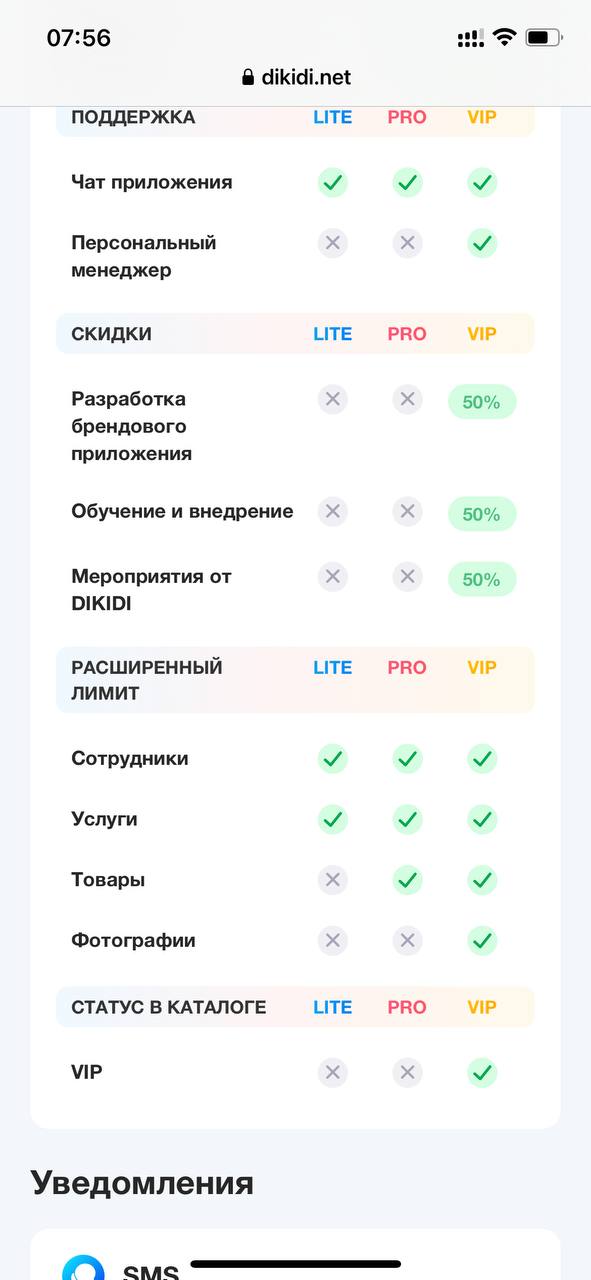Viewport: 591px width, 1280px height.
Task: Tap the 50% badge for Мероприятия от DIKIDI
Action: (482, 579)
